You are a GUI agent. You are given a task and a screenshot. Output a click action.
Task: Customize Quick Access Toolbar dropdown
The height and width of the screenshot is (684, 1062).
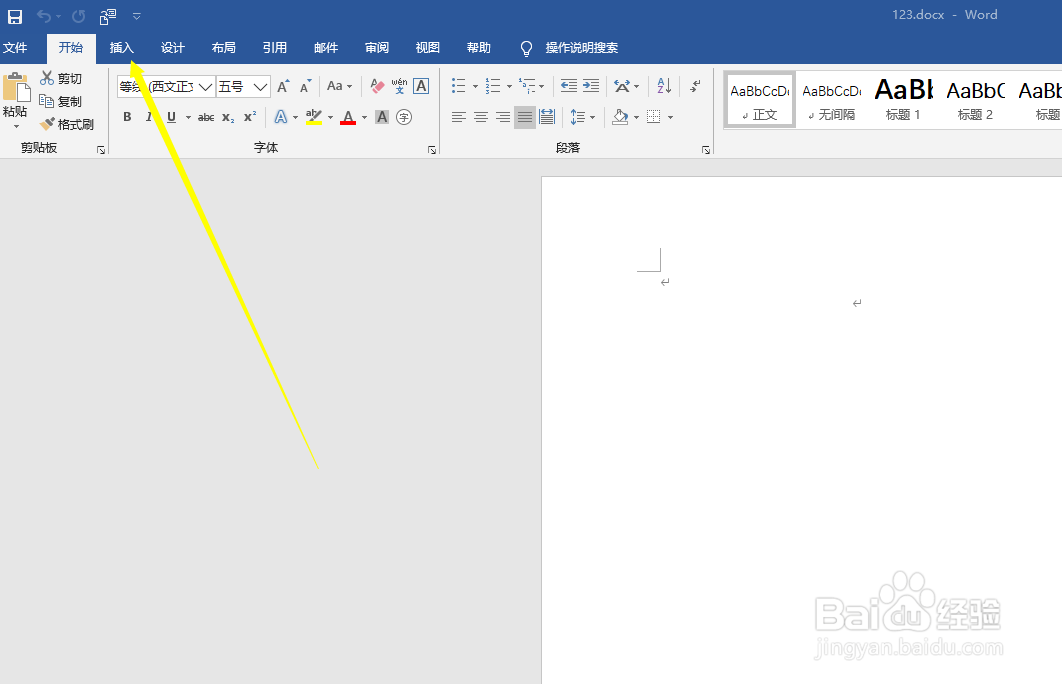coord(137,16)
